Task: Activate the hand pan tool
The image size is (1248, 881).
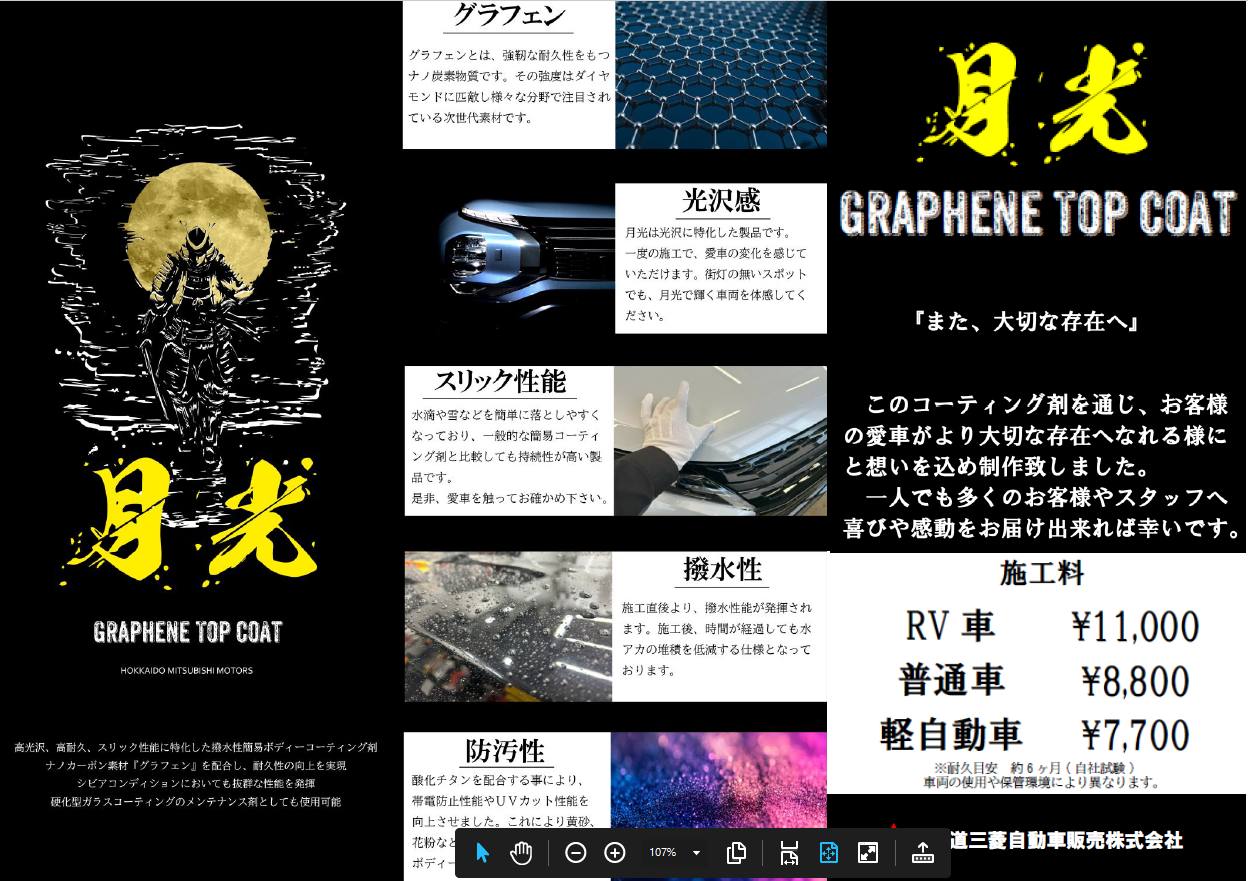Action: coord(521,853)
